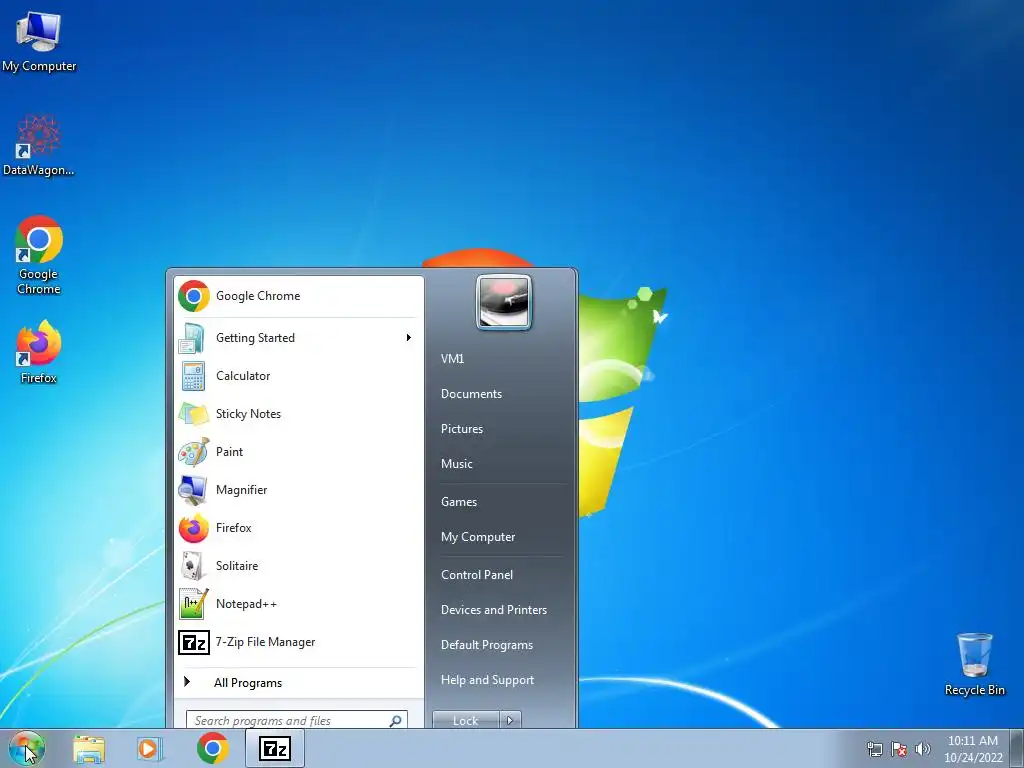
Task: Open Calculator via its Start menu icon
Action: 193,376
